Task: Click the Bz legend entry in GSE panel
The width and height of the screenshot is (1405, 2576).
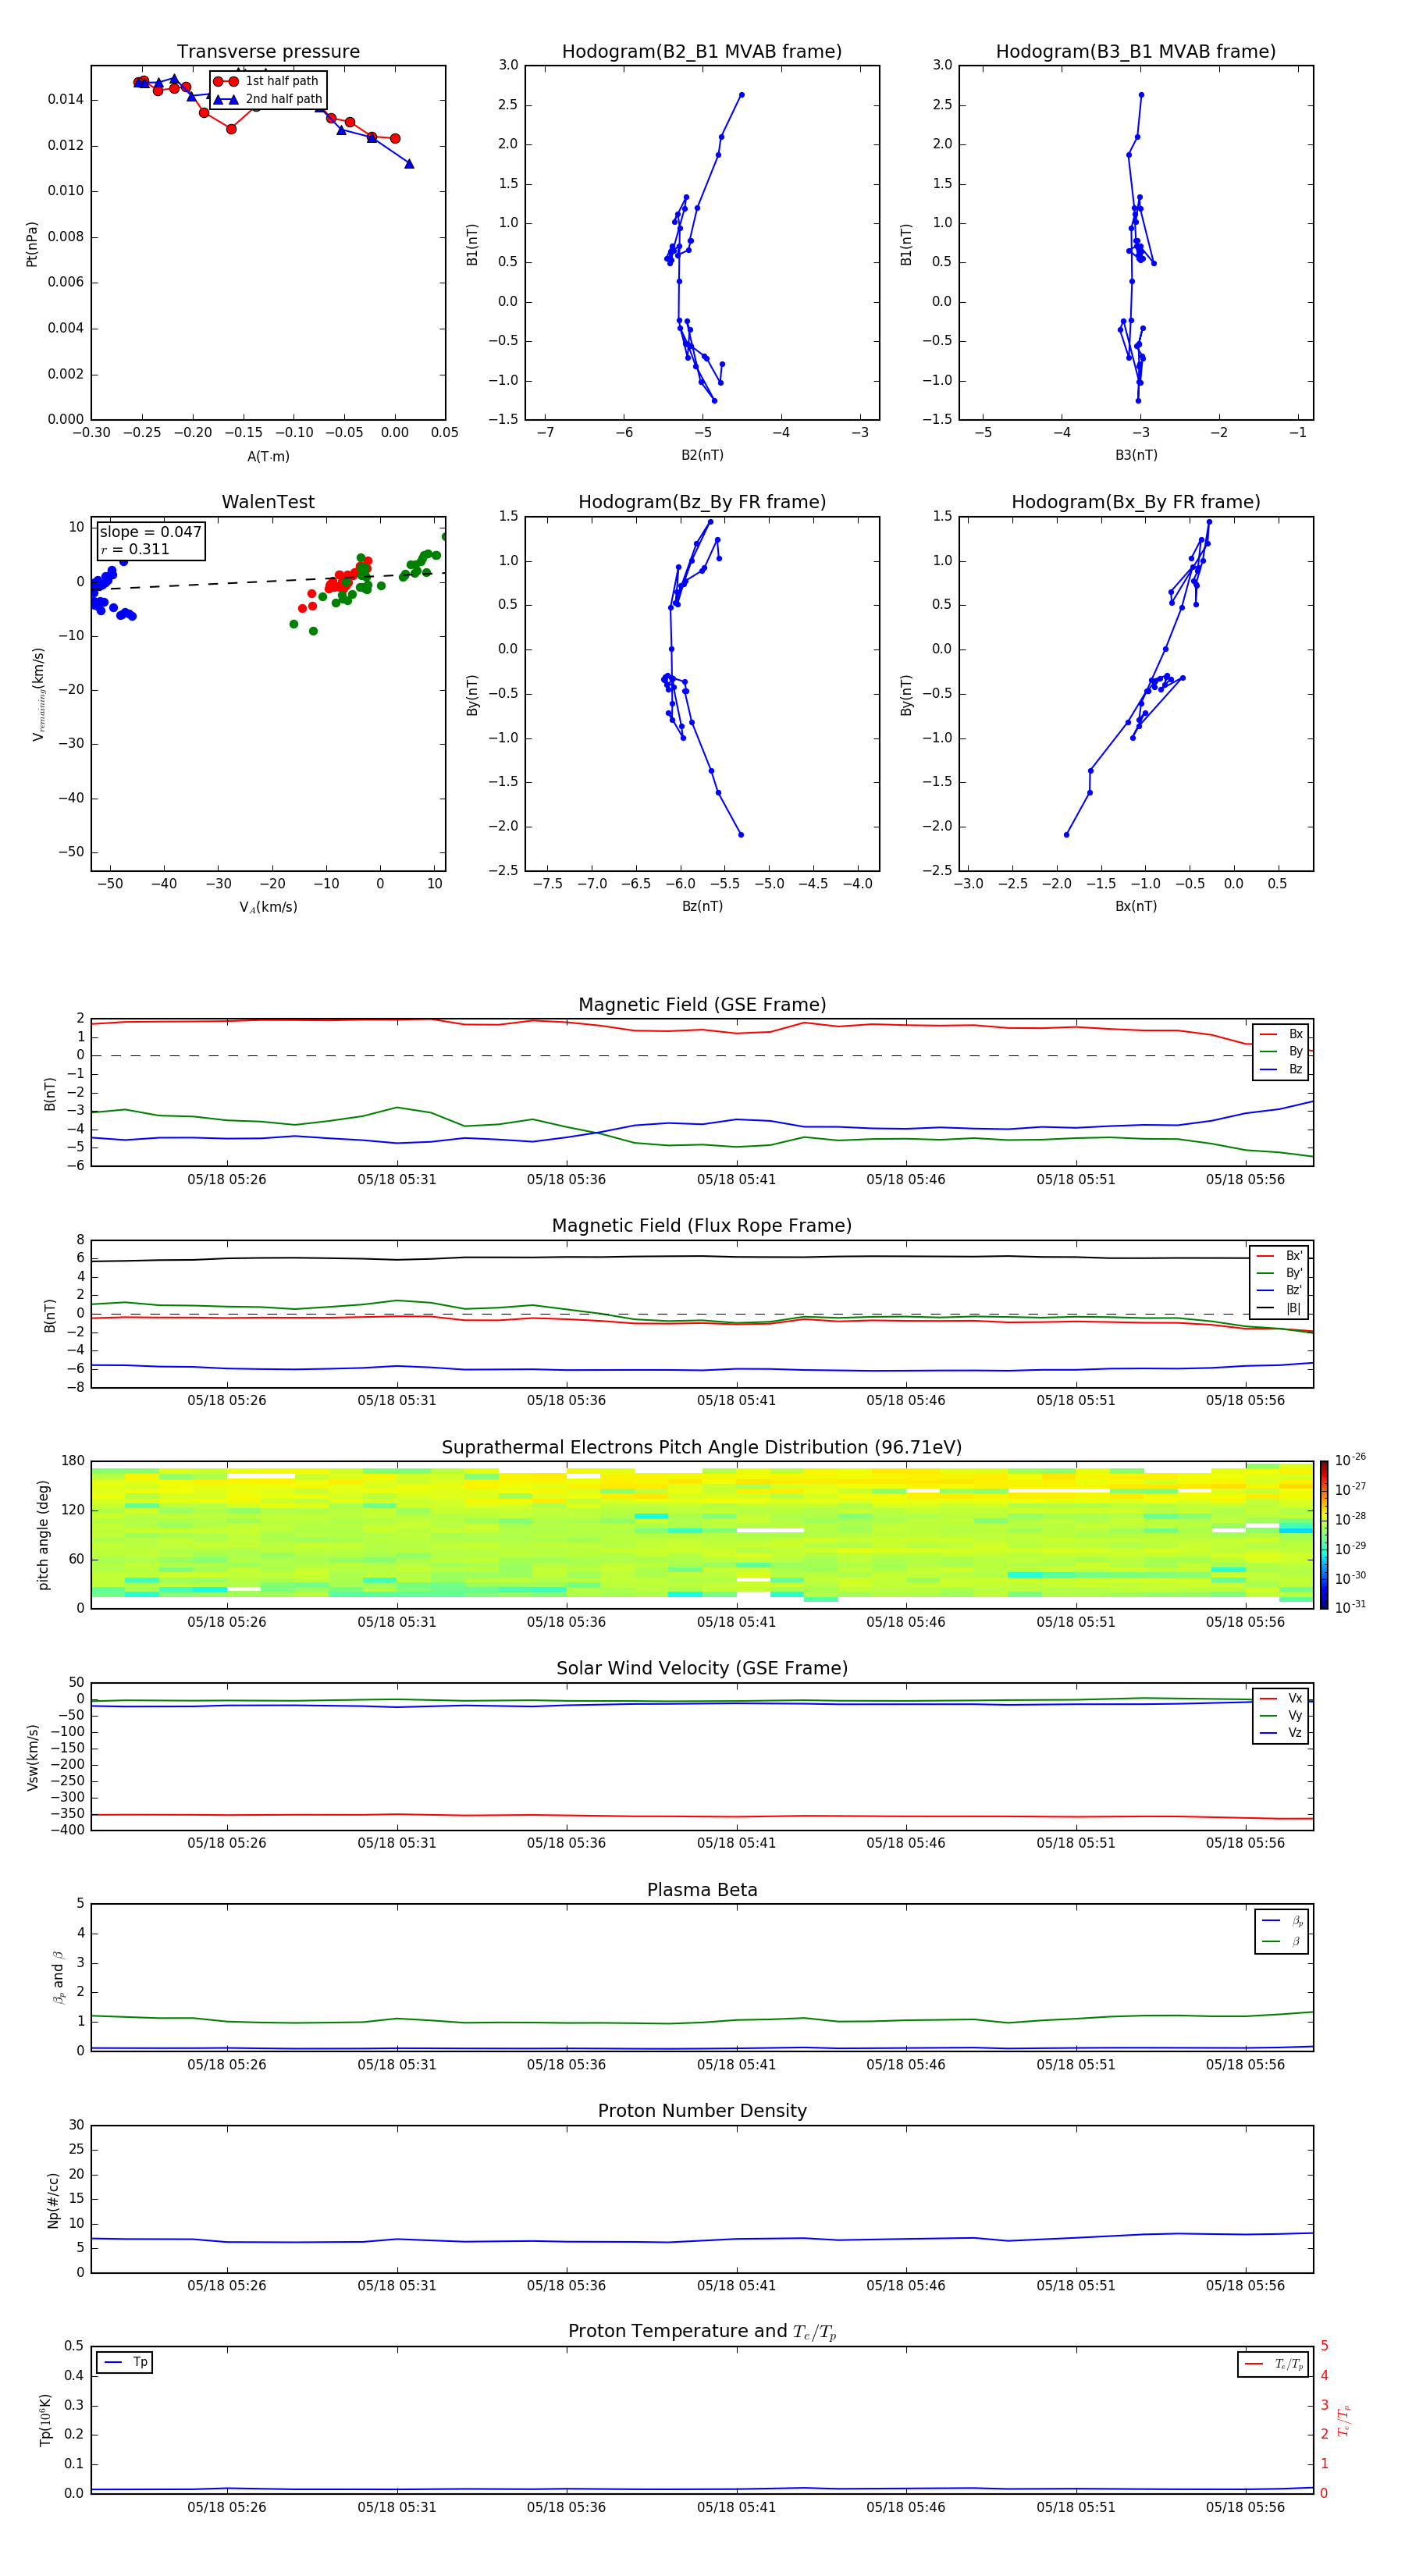Action: coord(1281,1069)
